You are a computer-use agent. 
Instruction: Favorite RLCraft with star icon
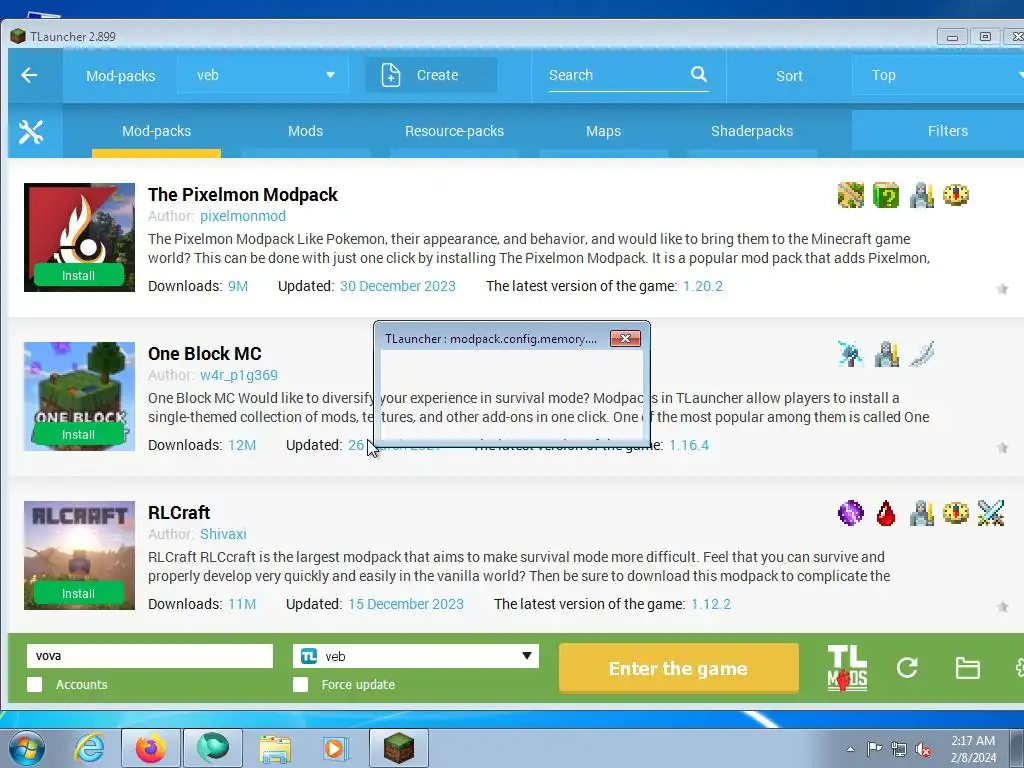[x=1002, y=607]
